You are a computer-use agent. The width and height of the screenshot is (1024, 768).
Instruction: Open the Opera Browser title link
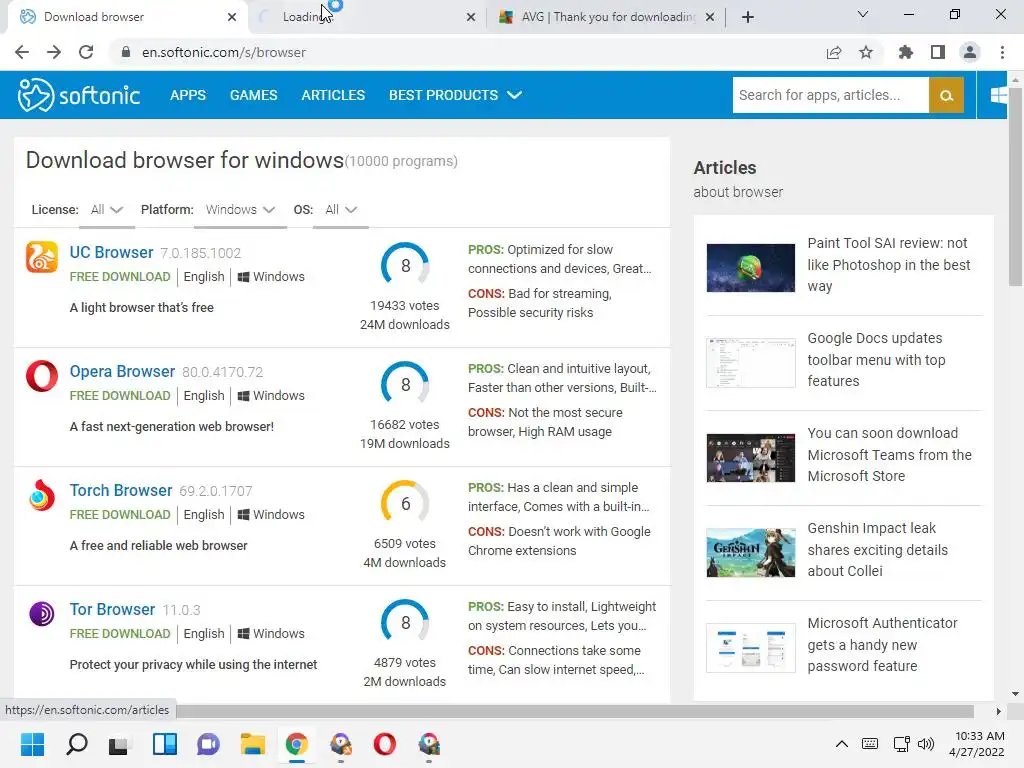[x=122, y=371]
